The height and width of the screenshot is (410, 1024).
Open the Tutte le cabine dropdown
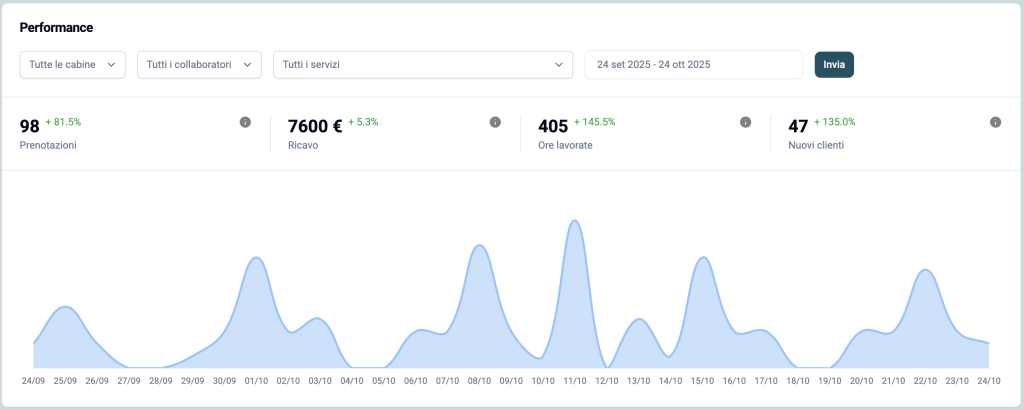73,64
